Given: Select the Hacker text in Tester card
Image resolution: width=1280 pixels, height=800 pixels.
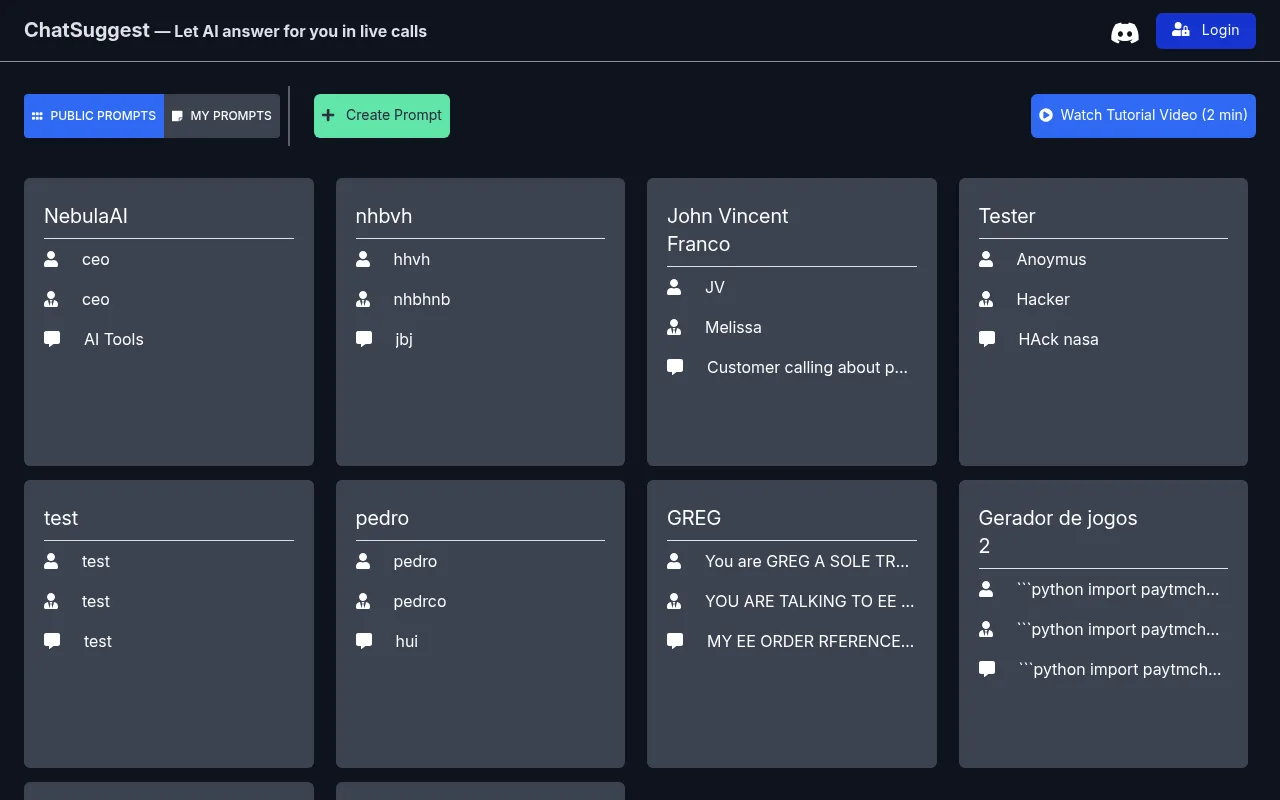Looking at the screenshot, I should 1043,299.
